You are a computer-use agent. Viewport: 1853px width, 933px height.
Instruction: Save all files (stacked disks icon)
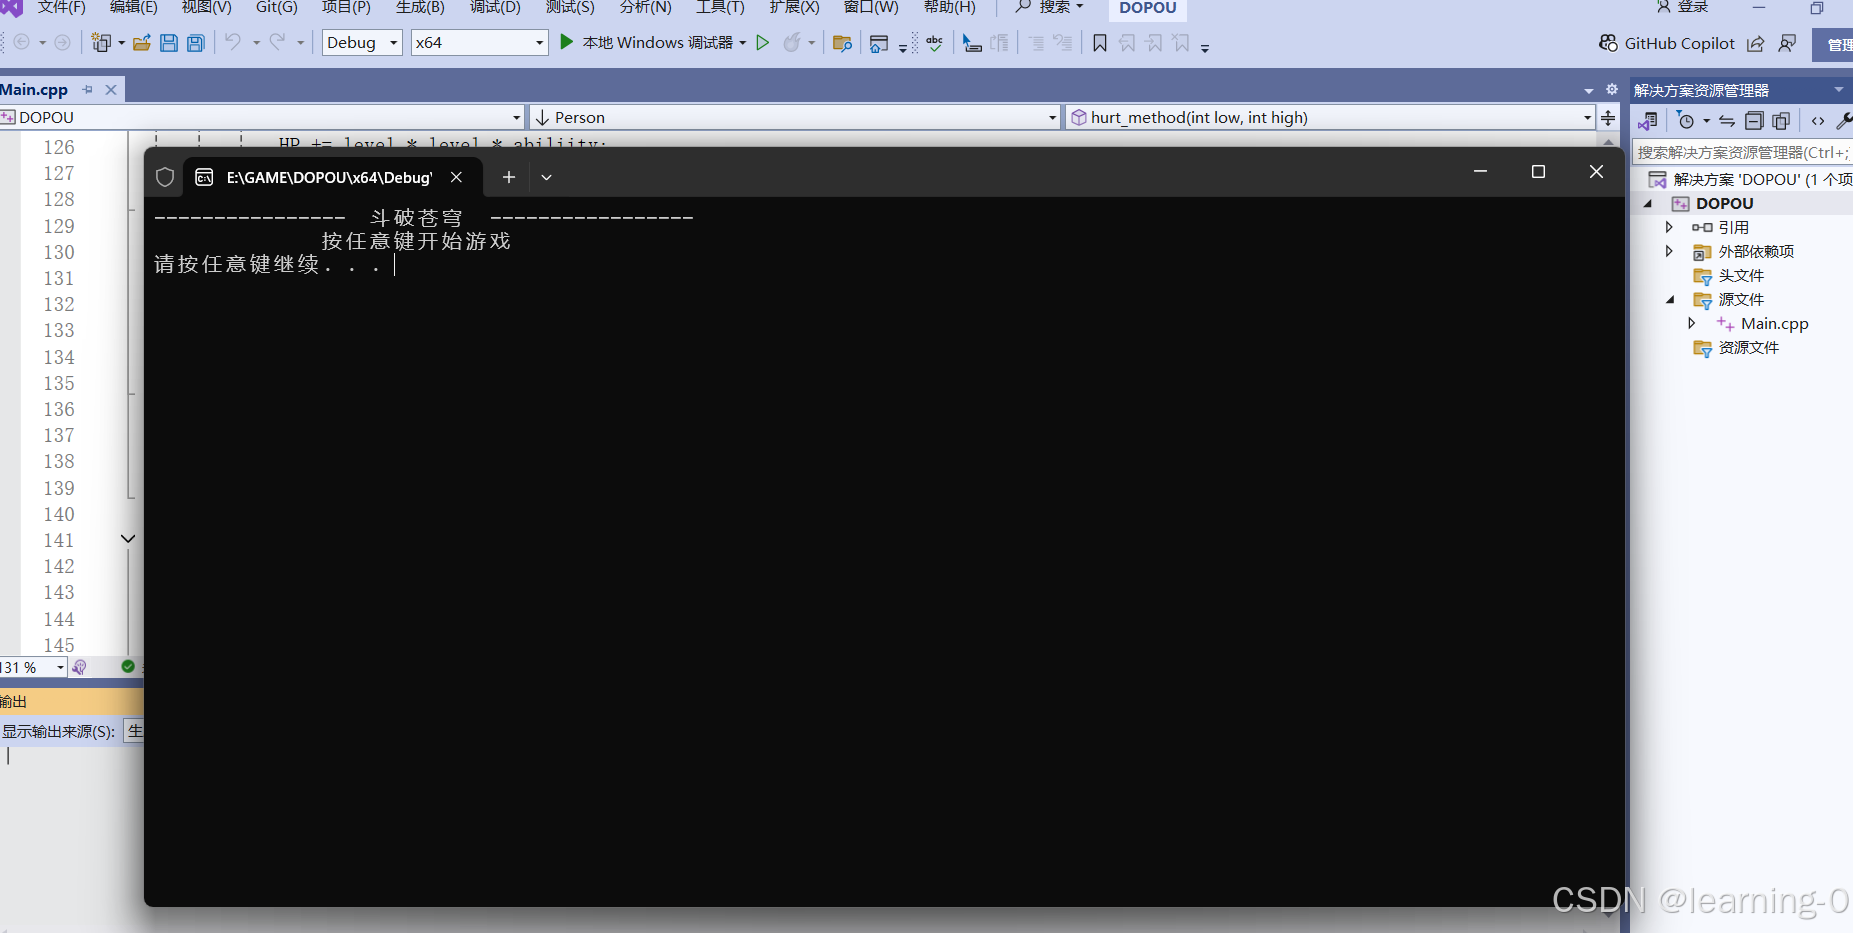[x=196, y=42]
